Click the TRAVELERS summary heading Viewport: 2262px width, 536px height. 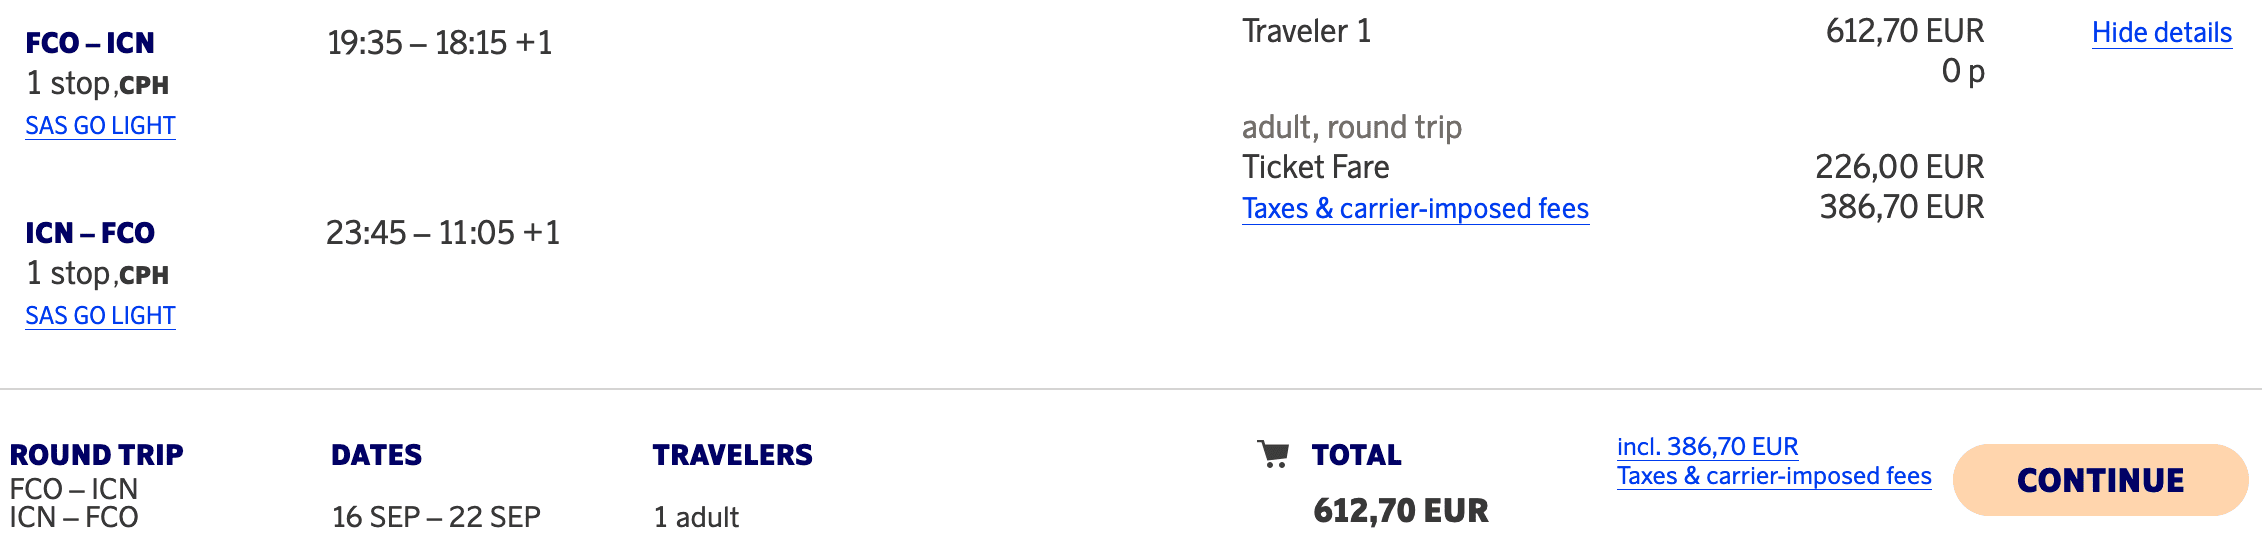pos(732,455)
